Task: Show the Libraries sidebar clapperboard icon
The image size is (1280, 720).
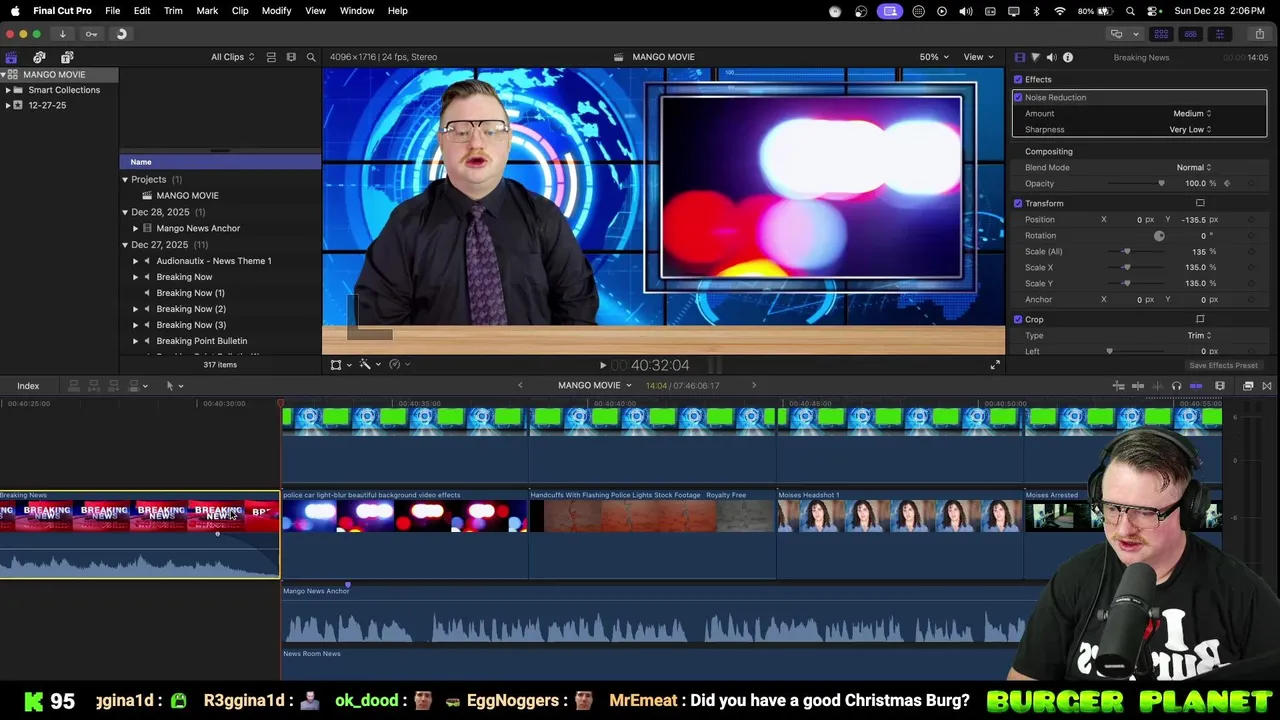Action: (11, 57)
